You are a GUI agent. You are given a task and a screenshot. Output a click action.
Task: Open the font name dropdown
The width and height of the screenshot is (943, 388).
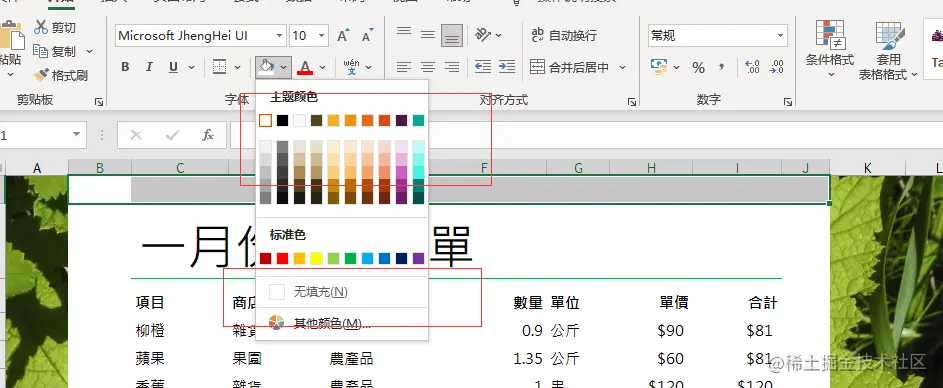click(x=279, y=36)
